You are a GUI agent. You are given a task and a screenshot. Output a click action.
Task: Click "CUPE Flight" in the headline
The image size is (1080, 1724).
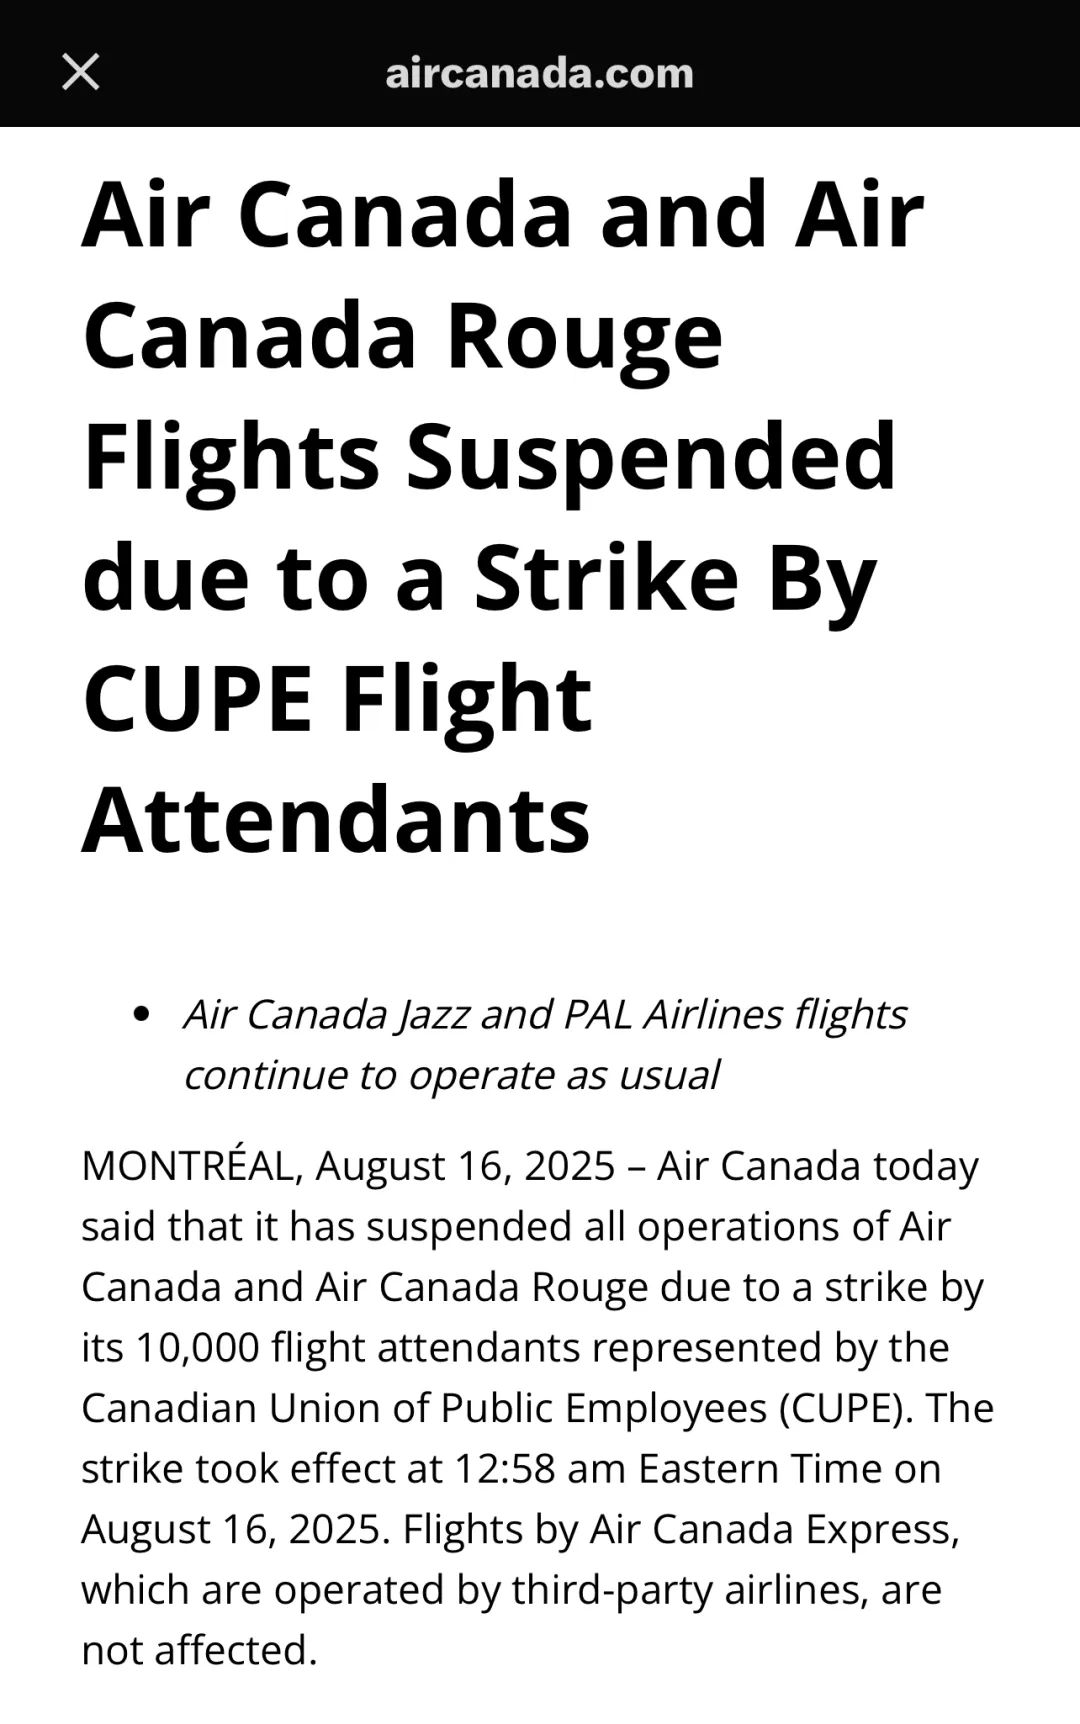pyautogui.click(x=337, y=698)
